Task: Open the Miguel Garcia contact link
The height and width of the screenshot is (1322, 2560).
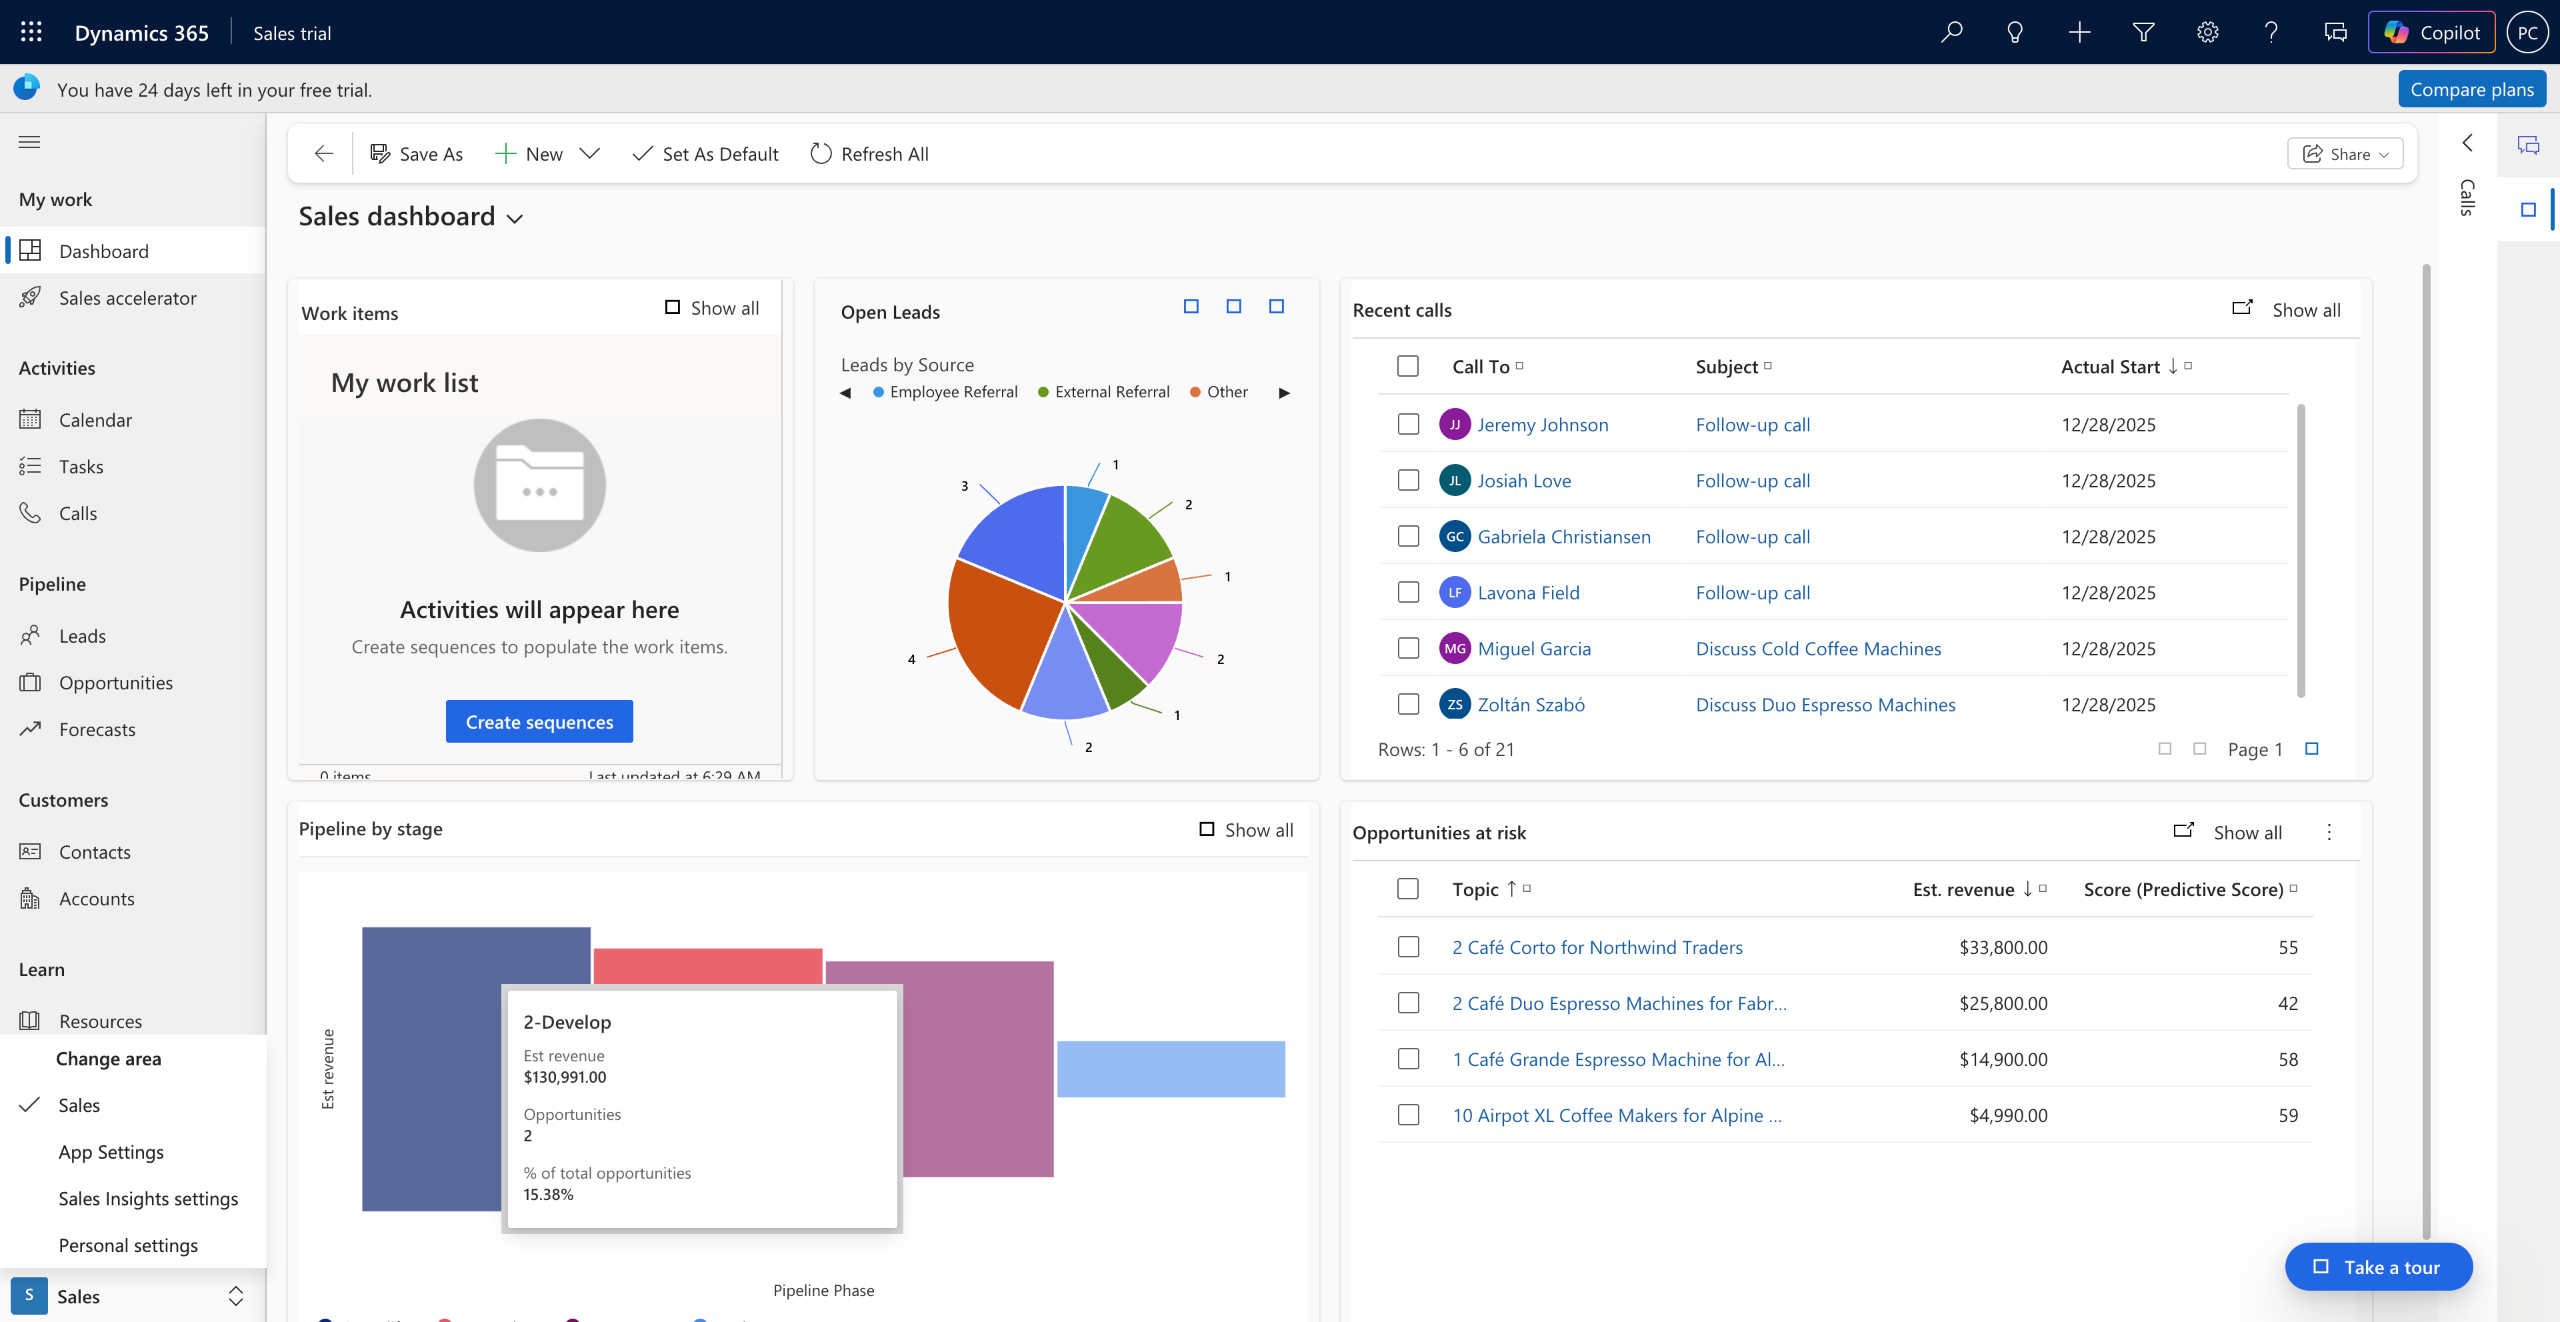Action: coord(1534,648)
